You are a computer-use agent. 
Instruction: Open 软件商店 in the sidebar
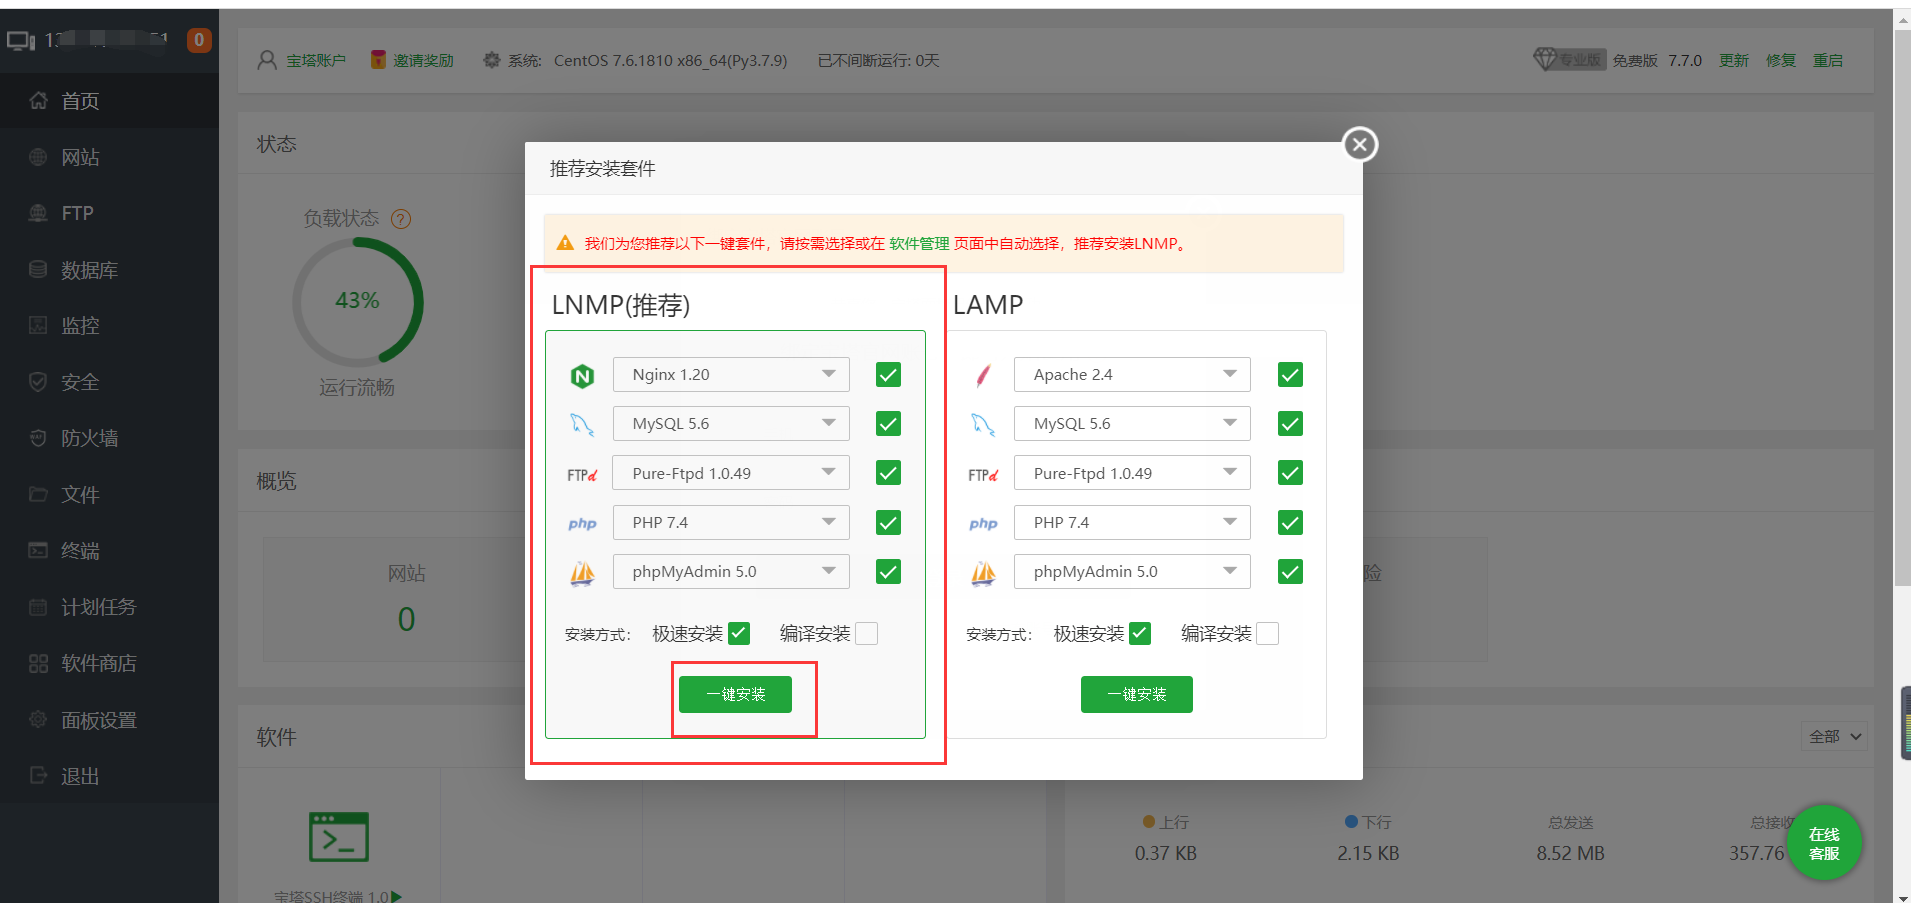click(x=109, y=664)
